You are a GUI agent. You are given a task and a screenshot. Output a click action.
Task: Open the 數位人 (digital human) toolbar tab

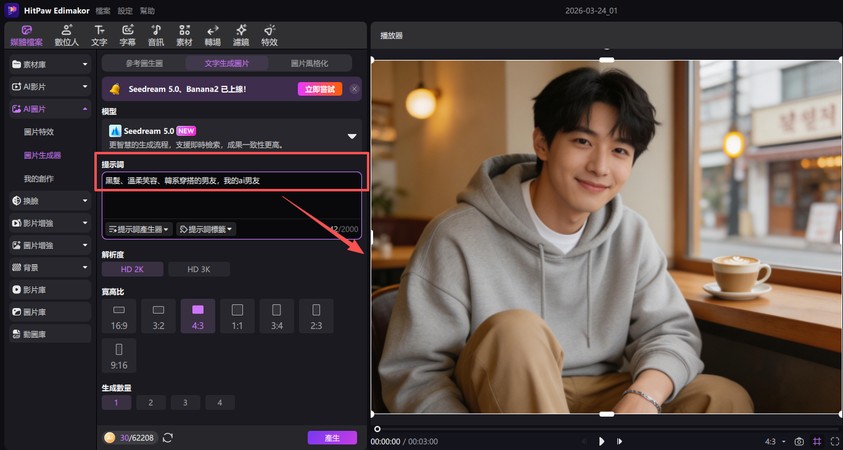pyautogui.click(x=66, y=35)
